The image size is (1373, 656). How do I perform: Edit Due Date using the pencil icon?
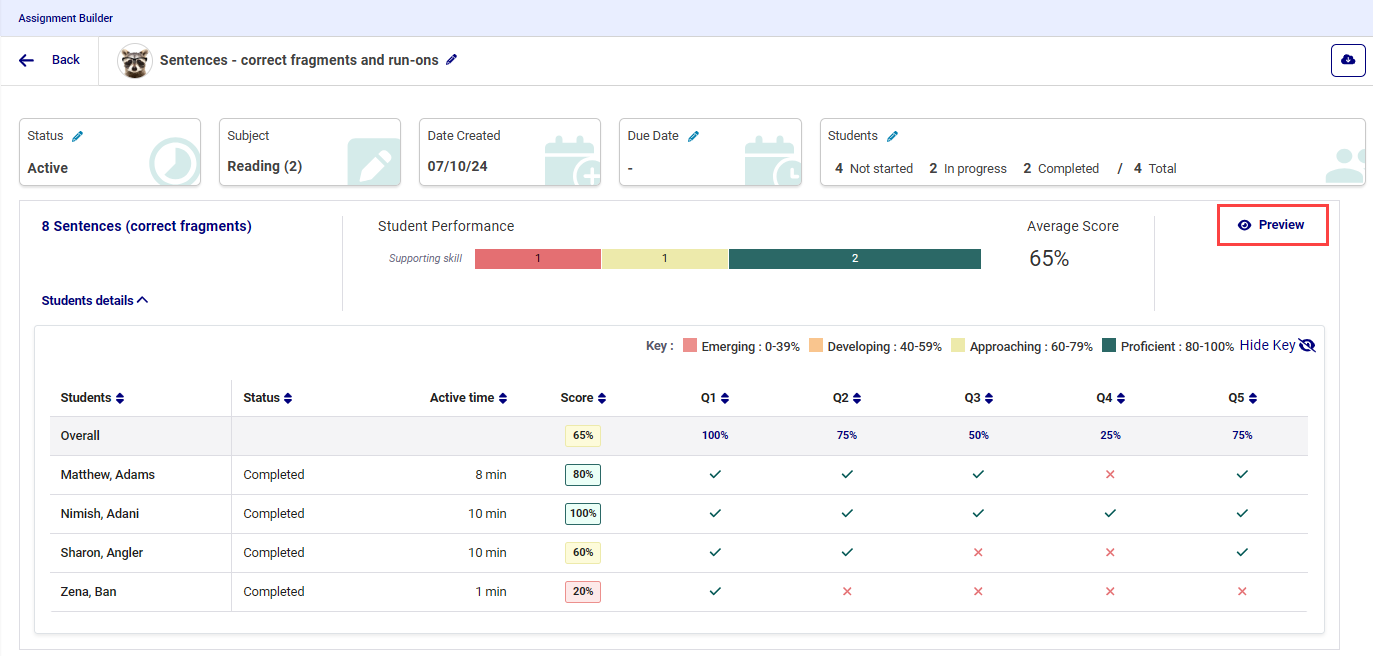(x=693, y=136)
